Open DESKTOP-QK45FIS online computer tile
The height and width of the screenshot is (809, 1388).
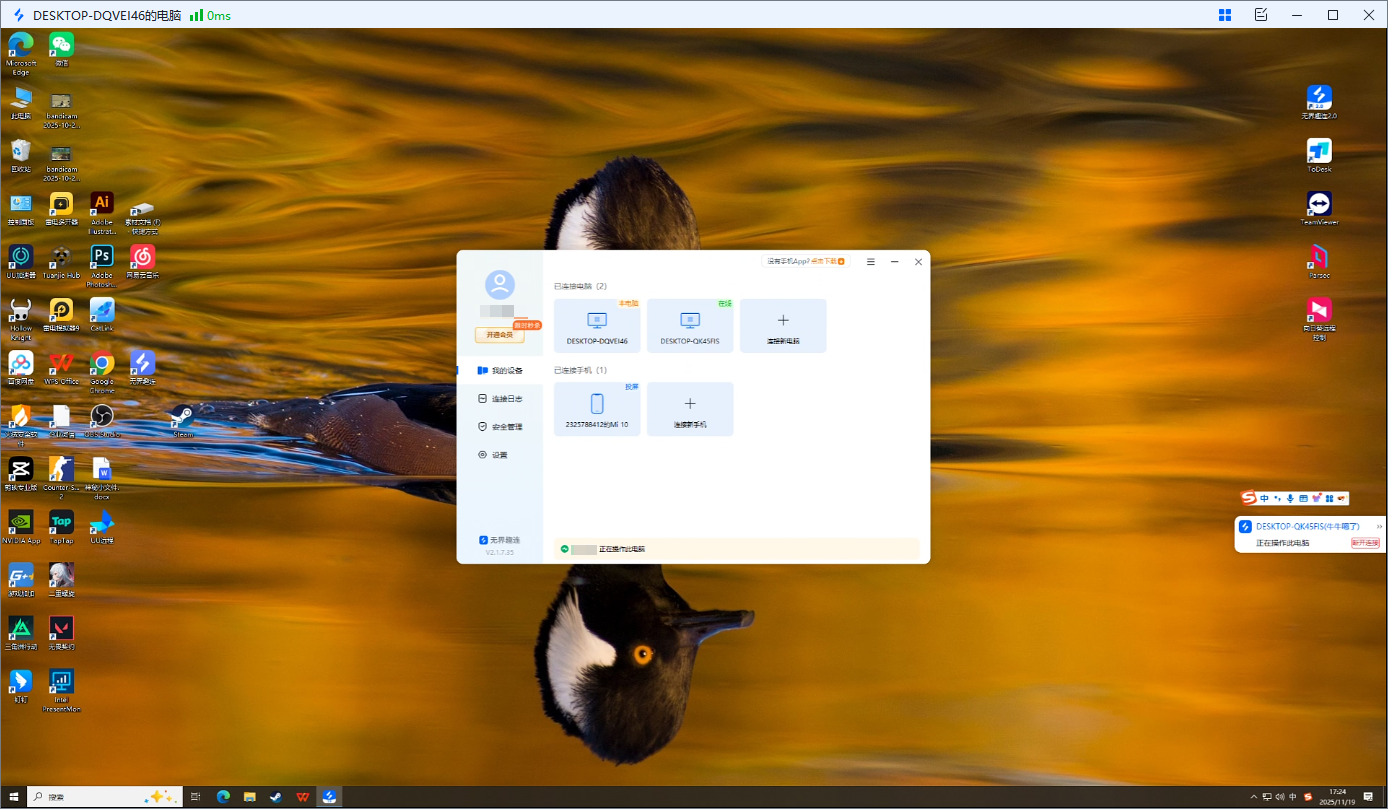[690, 325]
